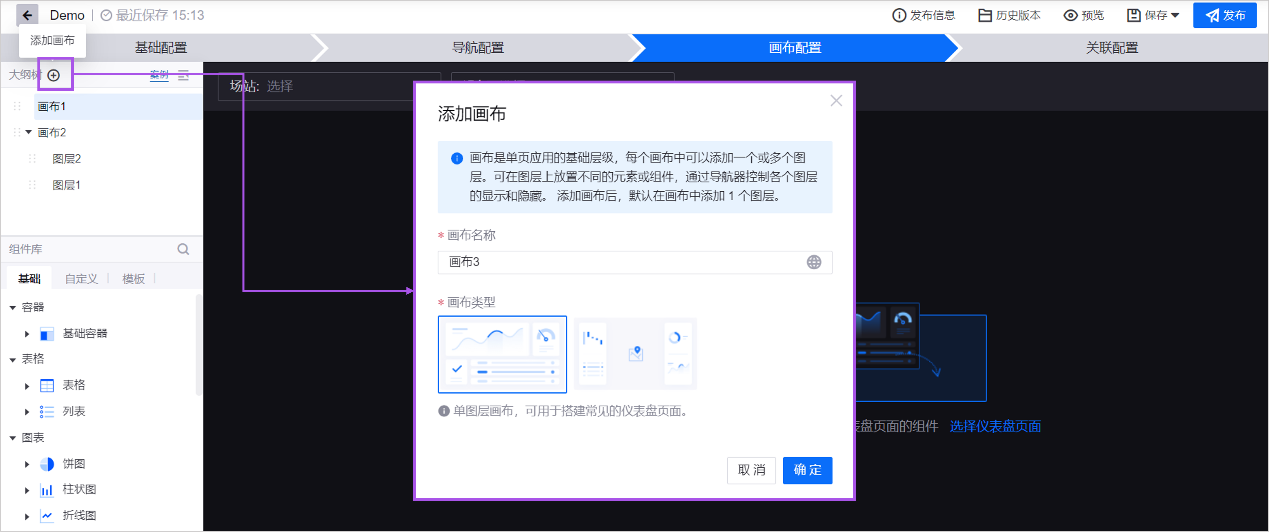
Task: Switch to the 自定义 components tab
Action: (81, 279)
